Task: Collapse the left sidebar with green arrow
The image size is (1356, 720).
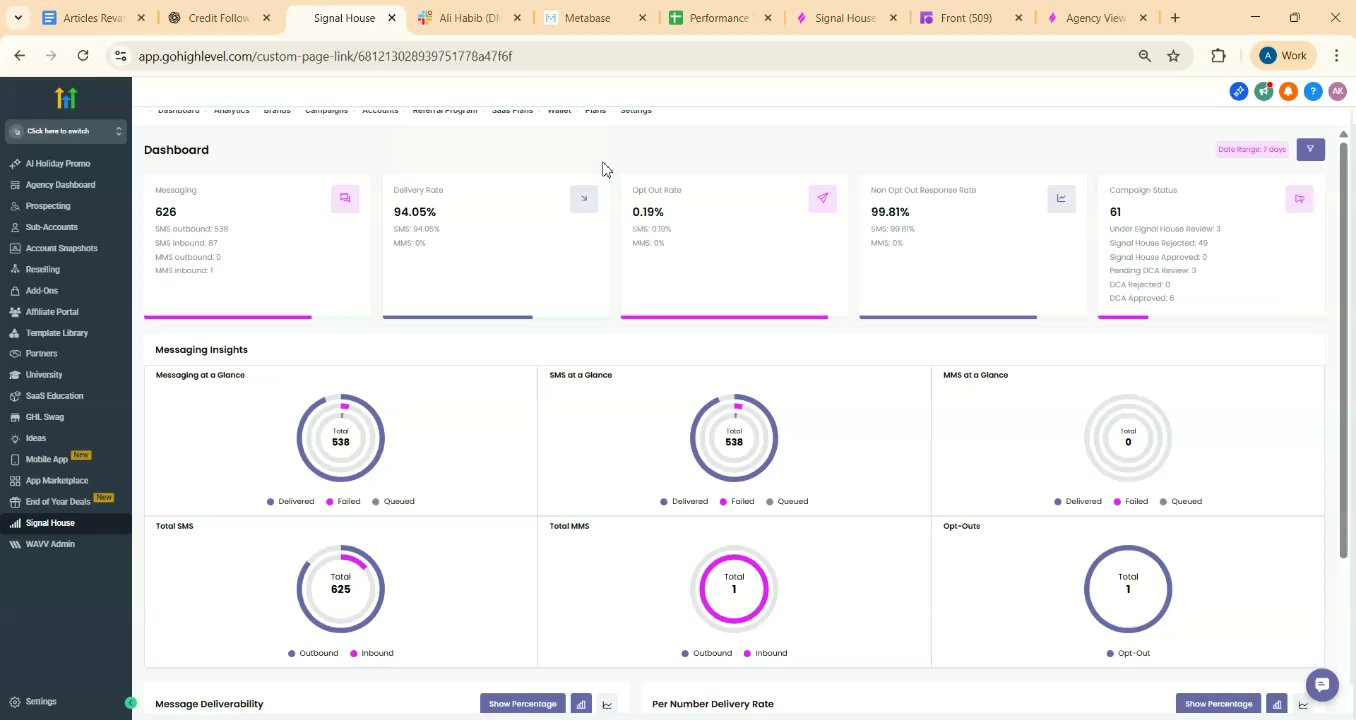Action: 130,703
